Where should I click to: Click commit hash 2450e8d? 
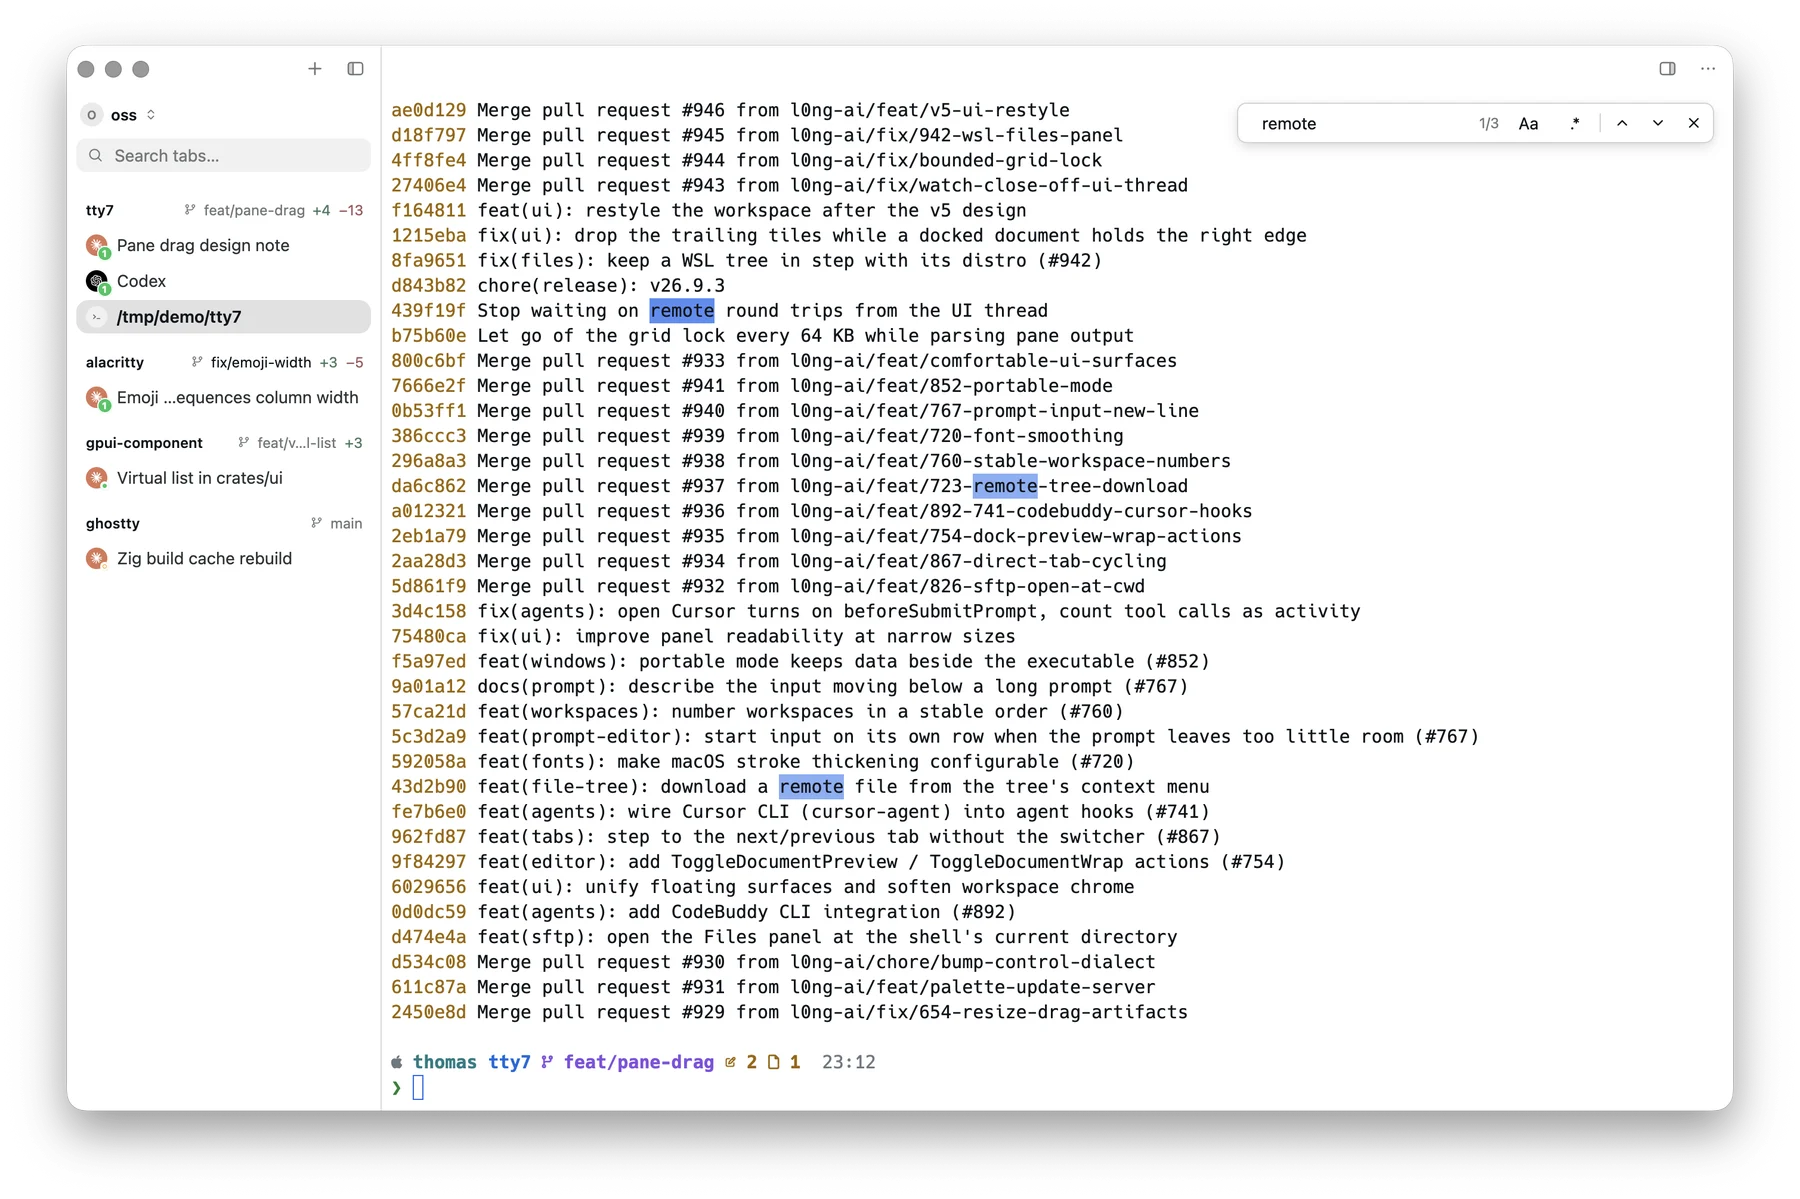(x=429, y=1012)
